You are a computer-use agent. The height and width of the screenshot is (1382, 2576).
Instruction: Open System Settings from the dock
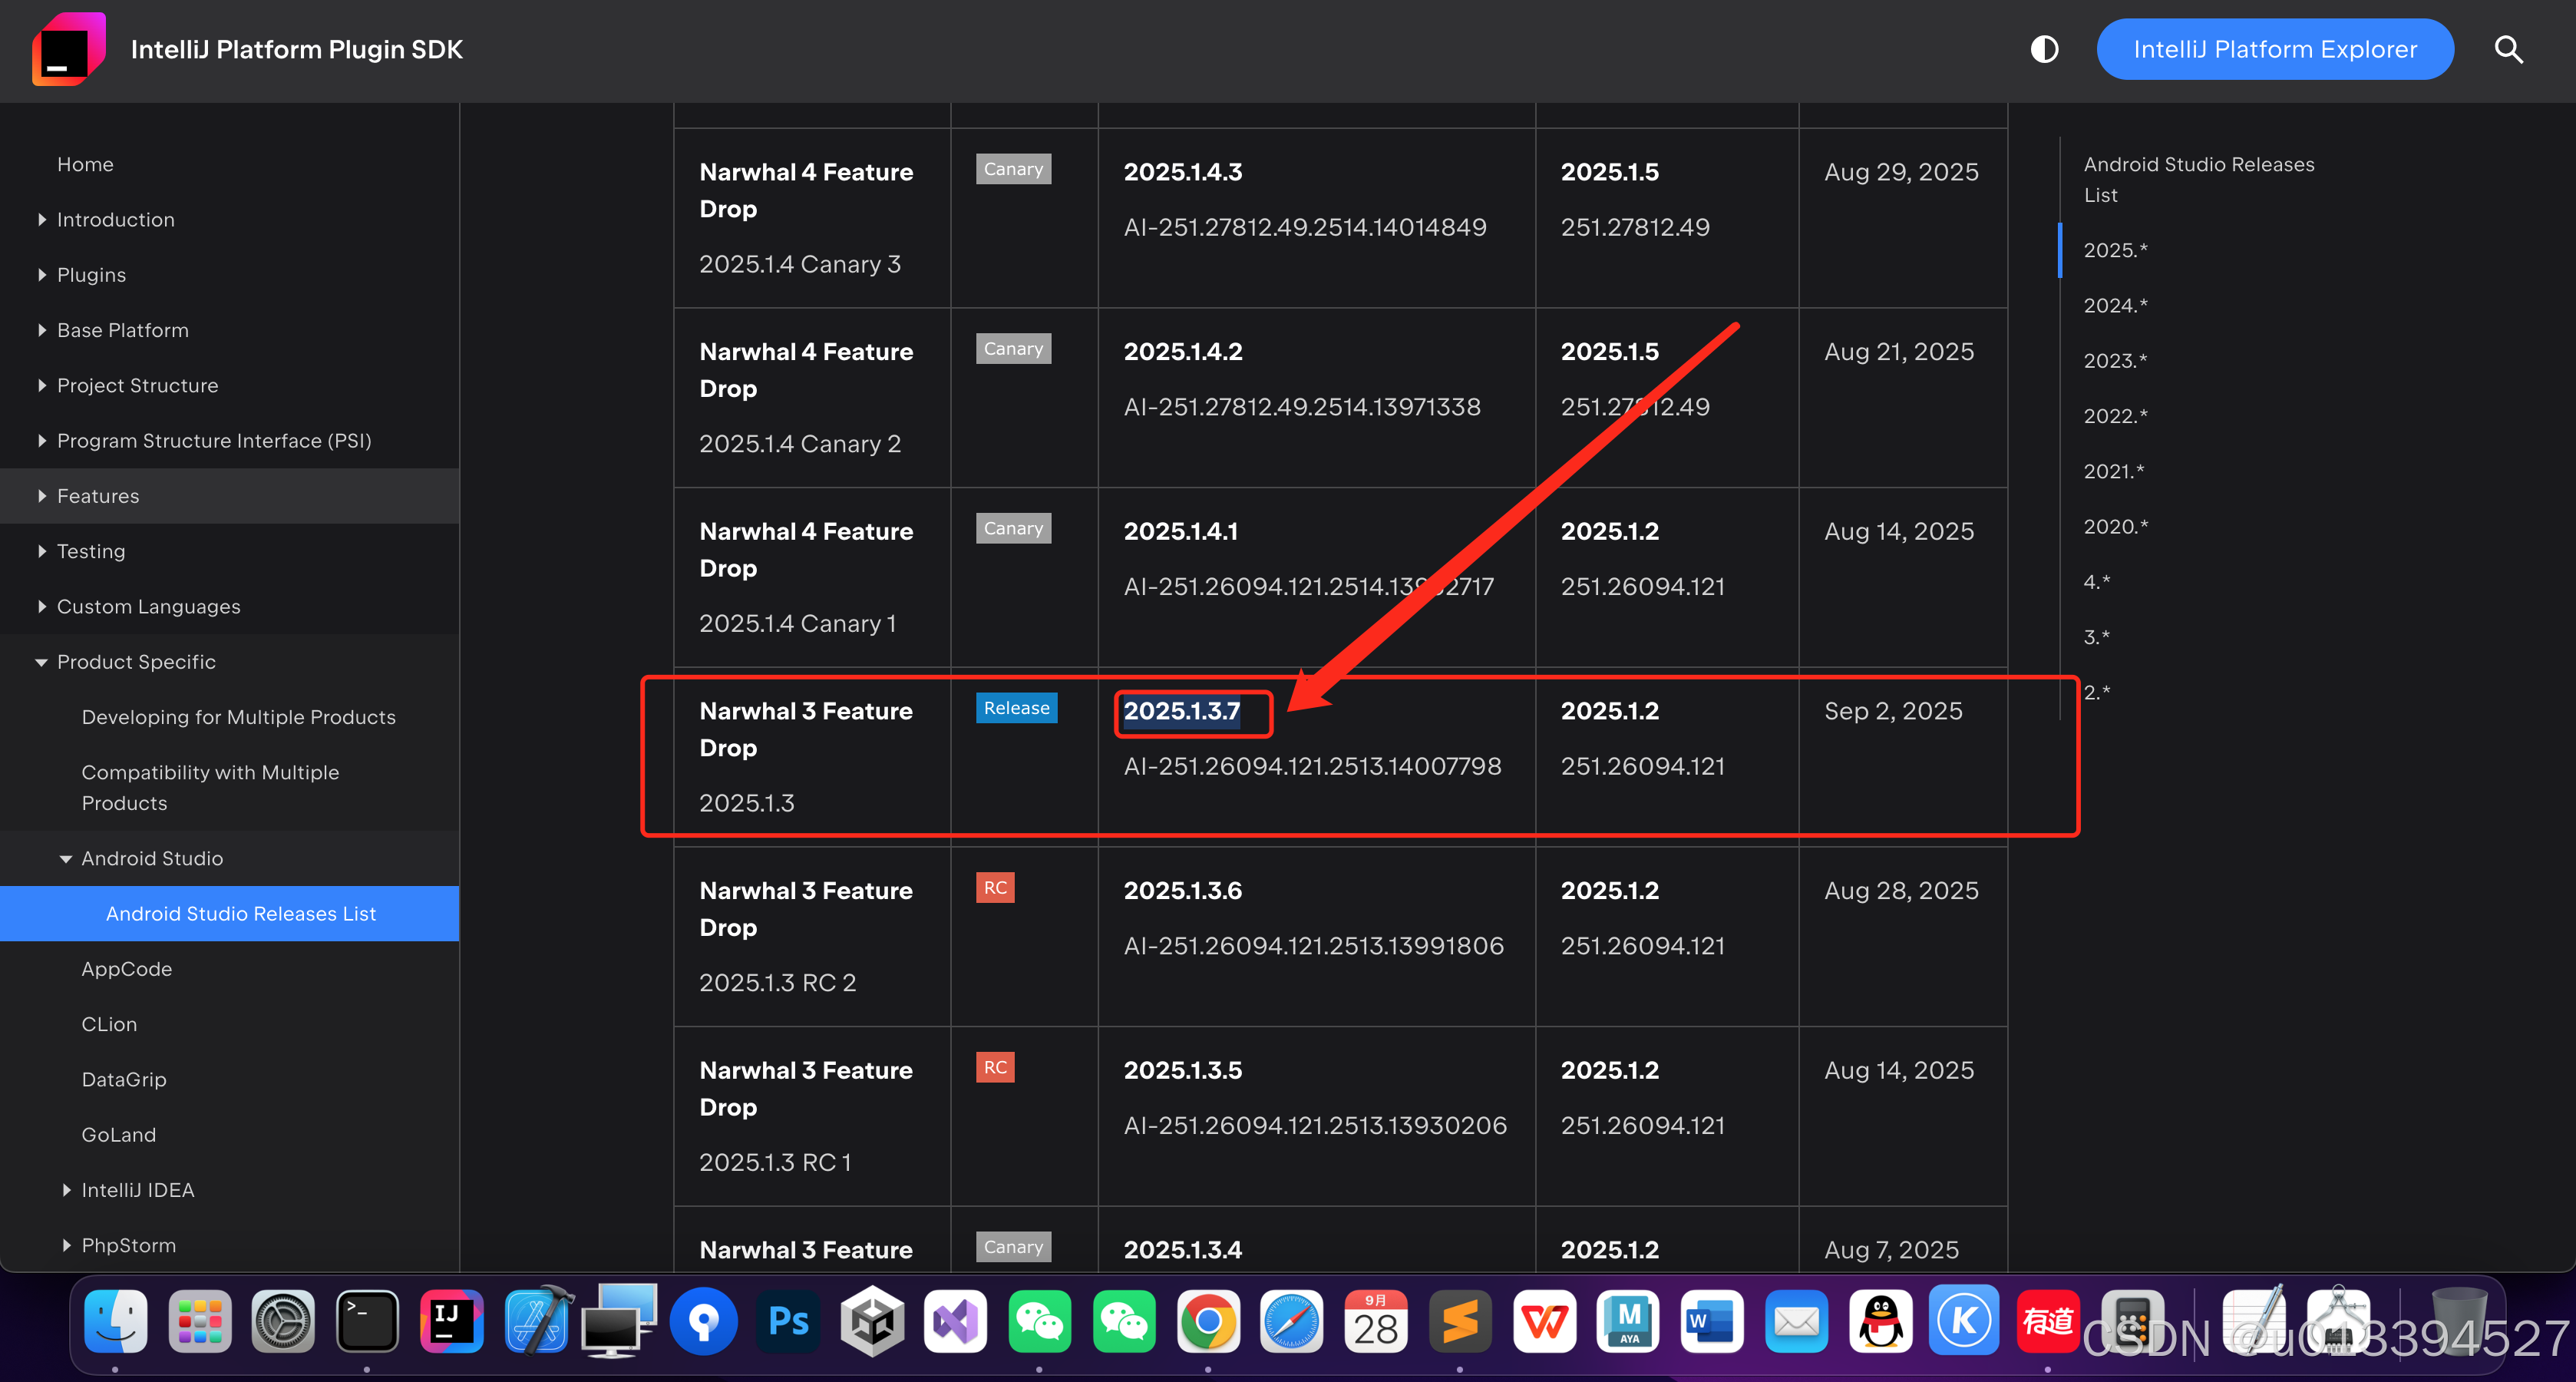pyautogui.click(x=283, y=1321)
